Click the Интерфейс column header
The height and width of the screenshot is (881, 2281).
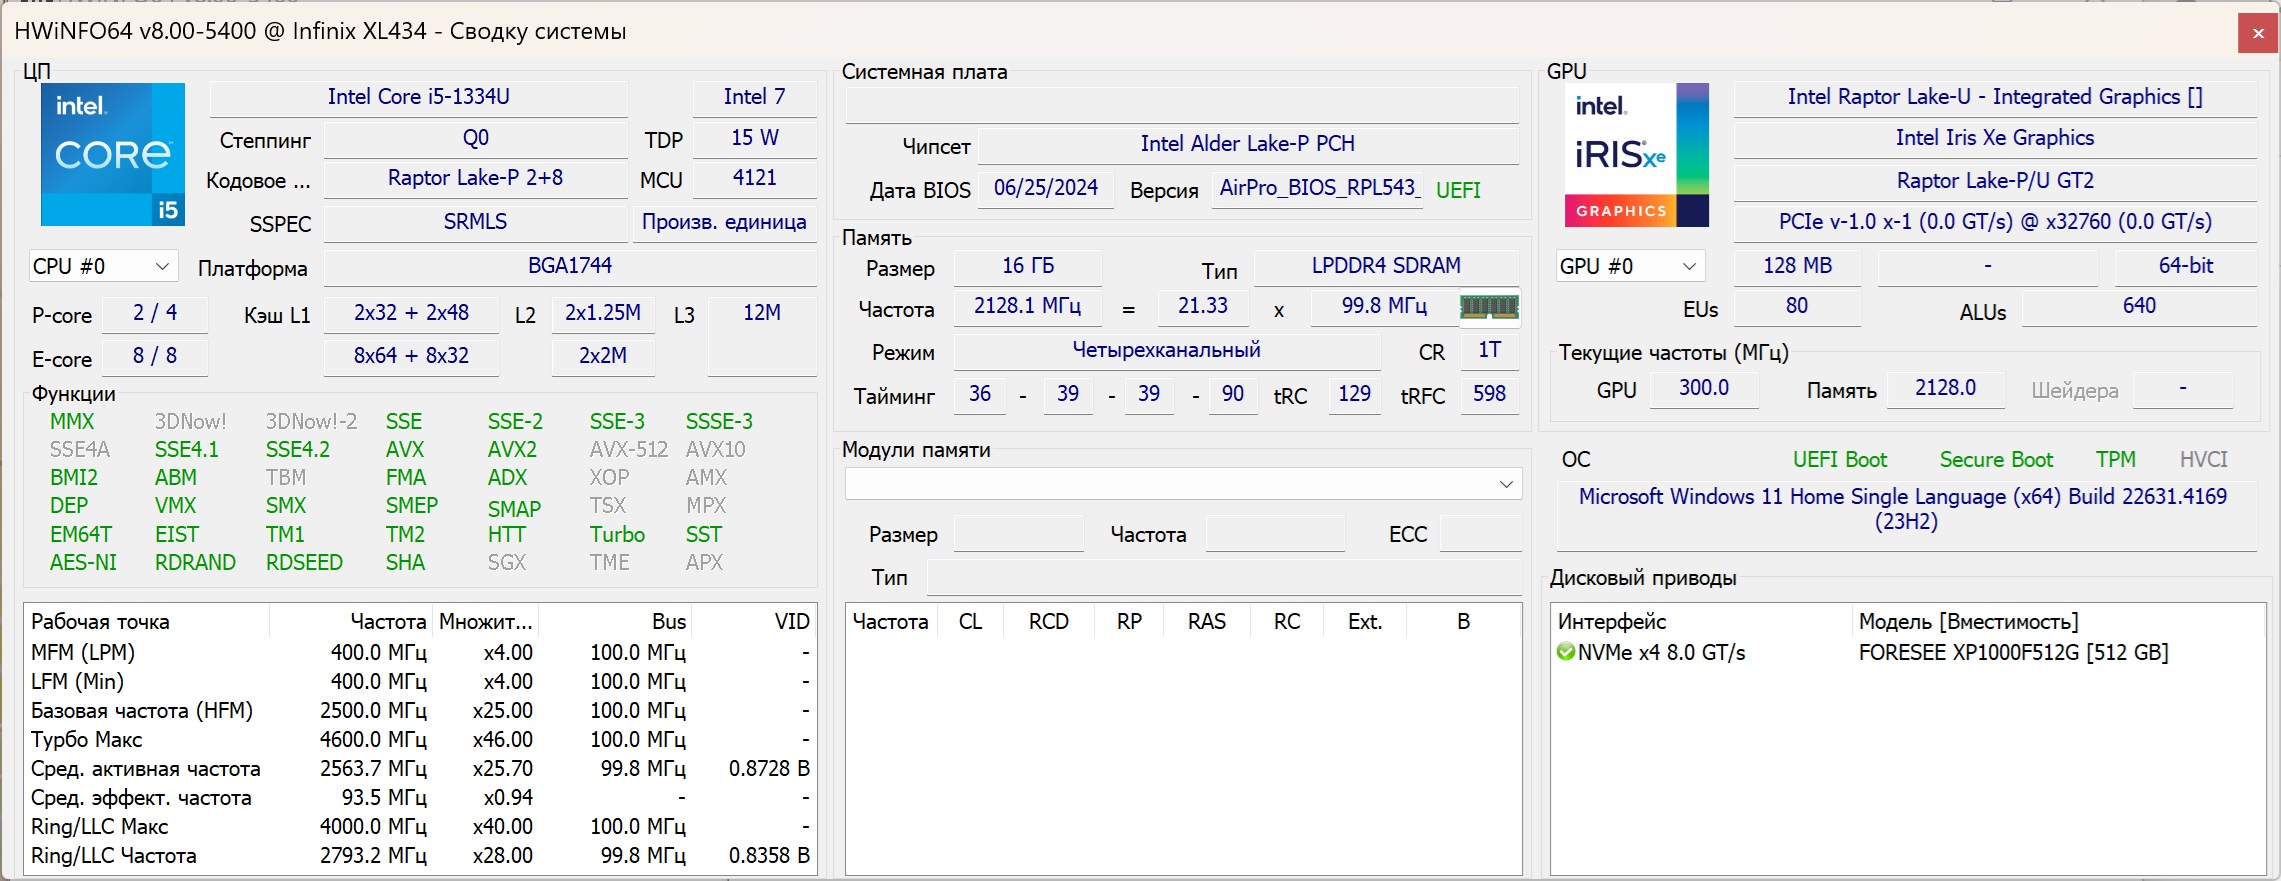point(1611,621)
